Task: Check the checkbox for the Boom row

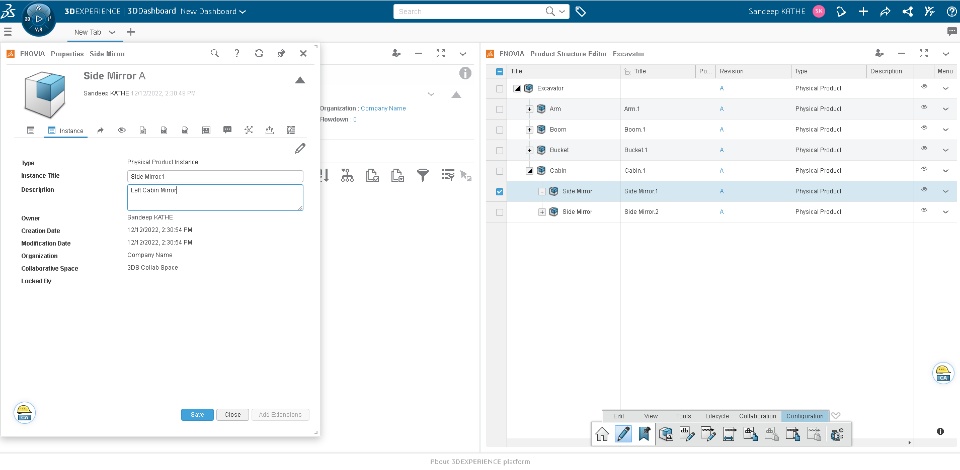Action: 499,130
